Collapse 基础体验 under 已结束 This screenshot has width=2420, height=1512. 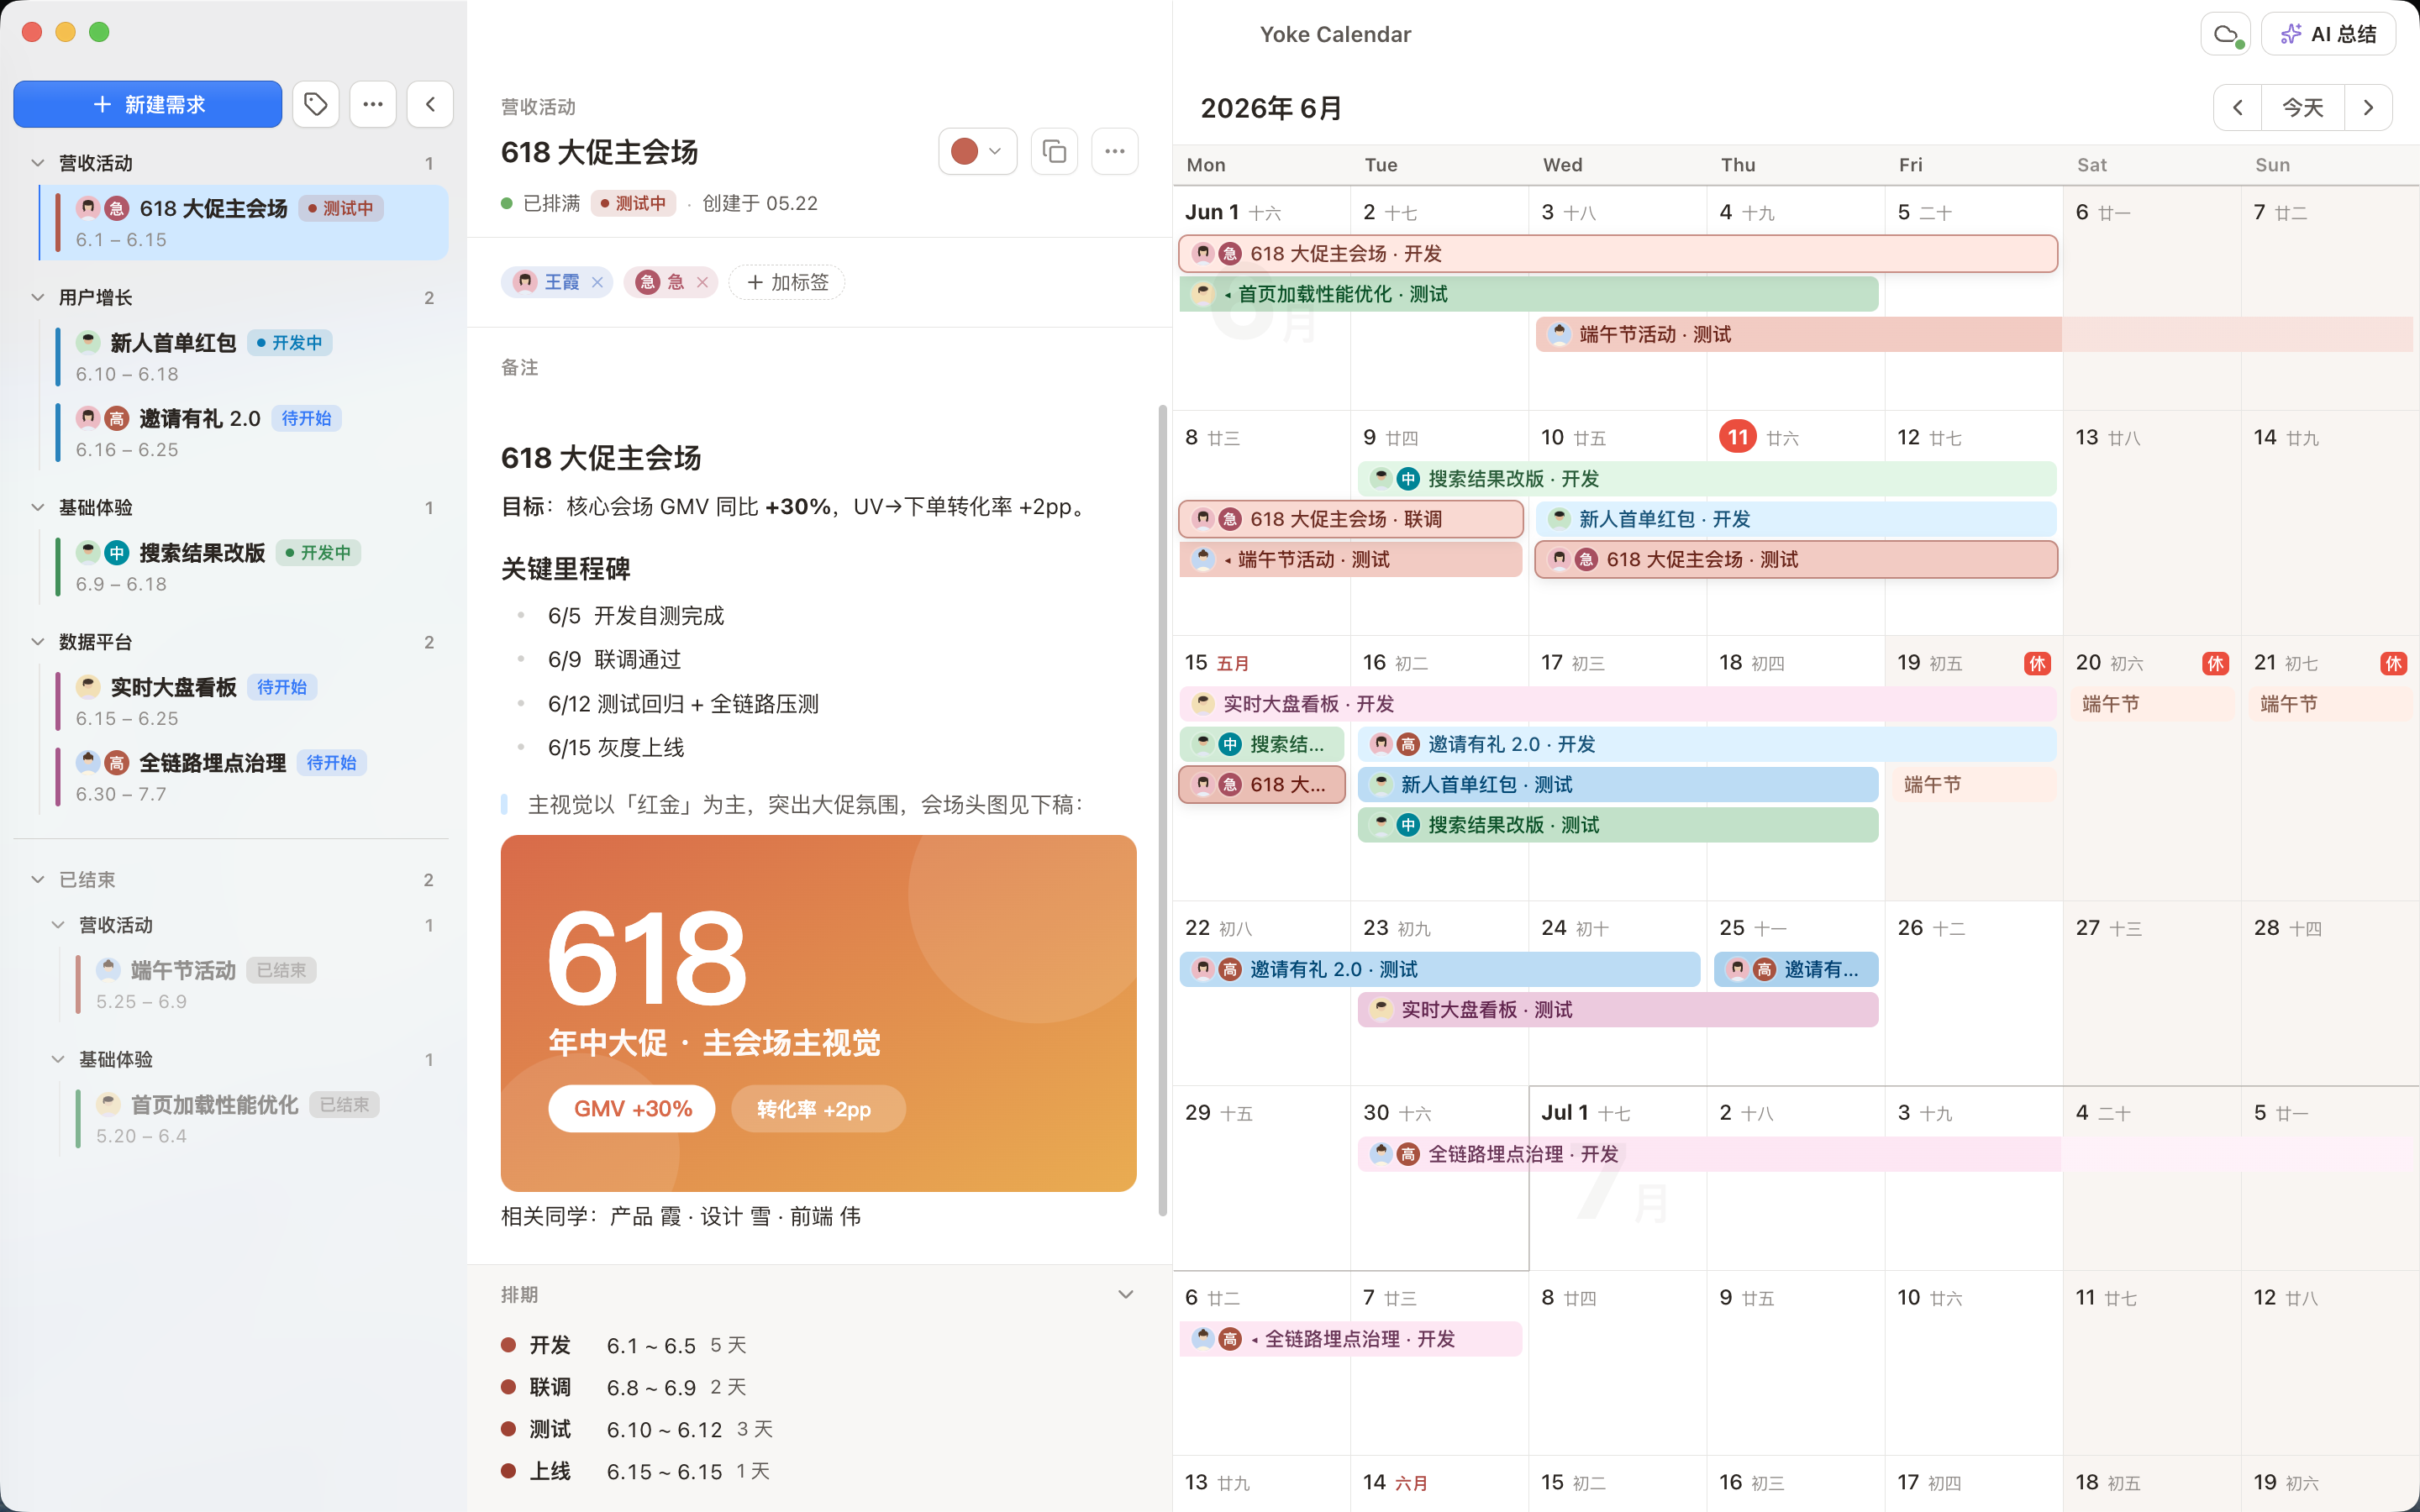pyautogui.click(x=58, y=1059)
